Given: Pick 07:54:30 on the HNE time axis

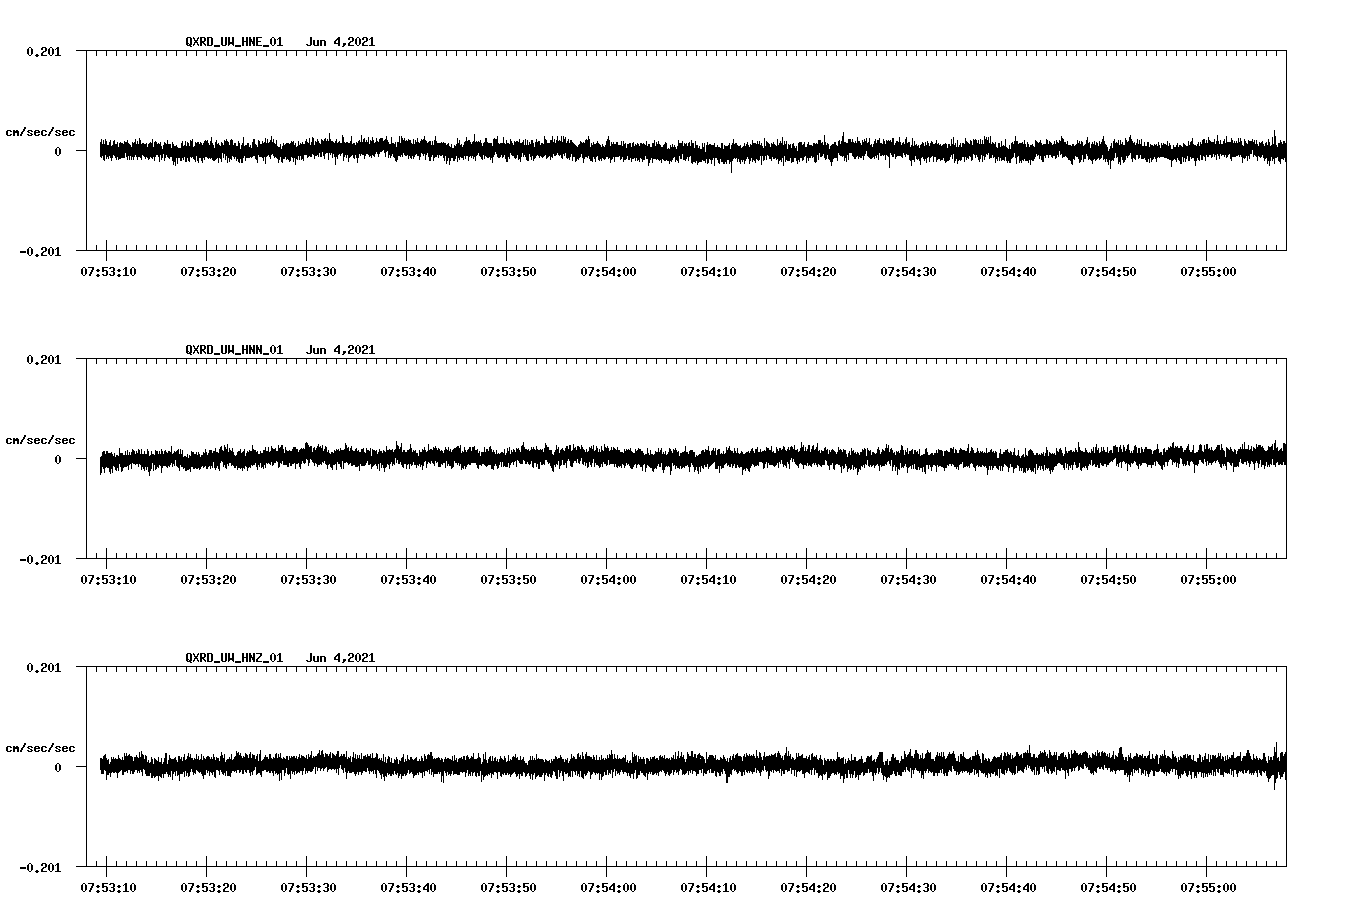Looking at the screenshot, I should click(908, 271).
